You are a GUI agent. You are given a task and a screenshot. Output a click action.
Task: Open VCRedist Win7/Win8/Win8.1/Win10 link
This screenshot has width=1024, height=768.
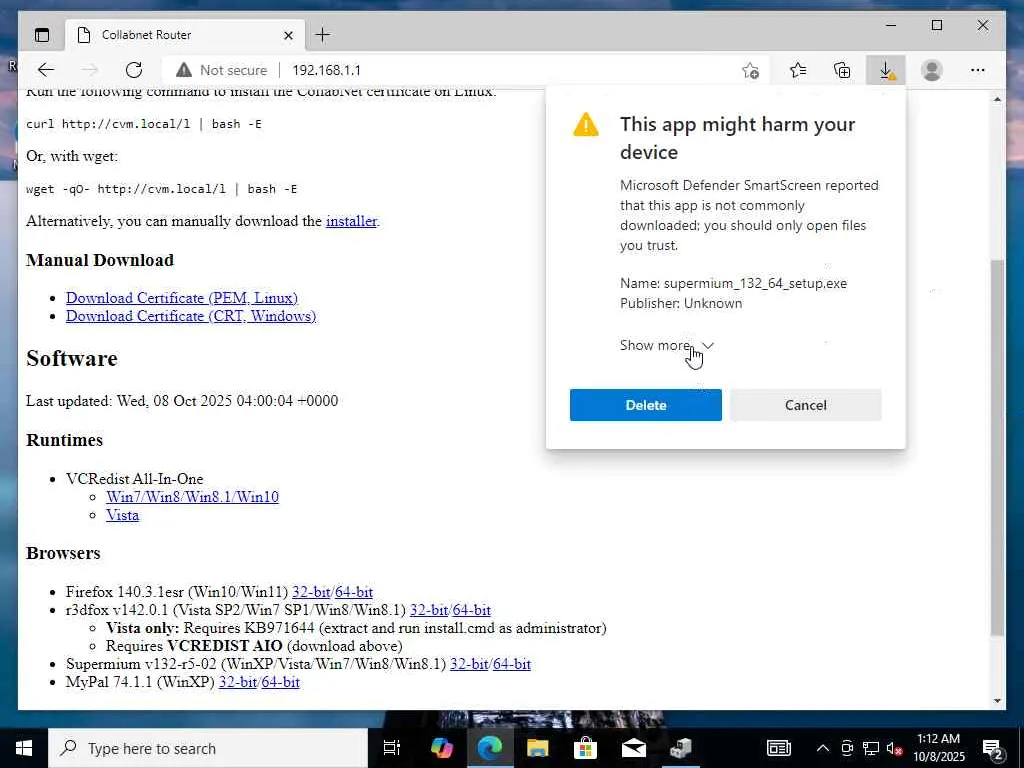[193, 497]
